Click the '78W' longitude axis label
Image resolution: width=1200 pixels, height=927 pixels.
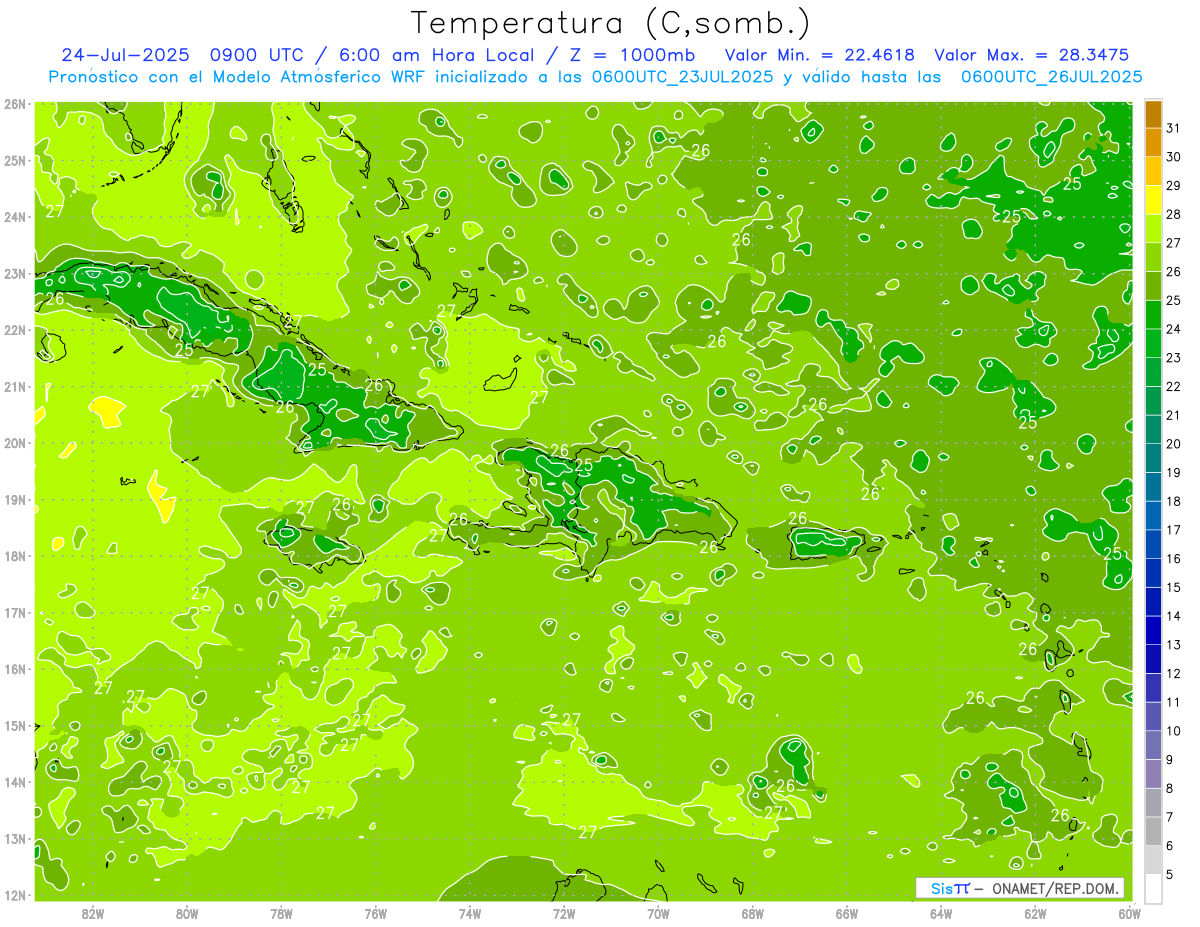[x=281, y=912]
